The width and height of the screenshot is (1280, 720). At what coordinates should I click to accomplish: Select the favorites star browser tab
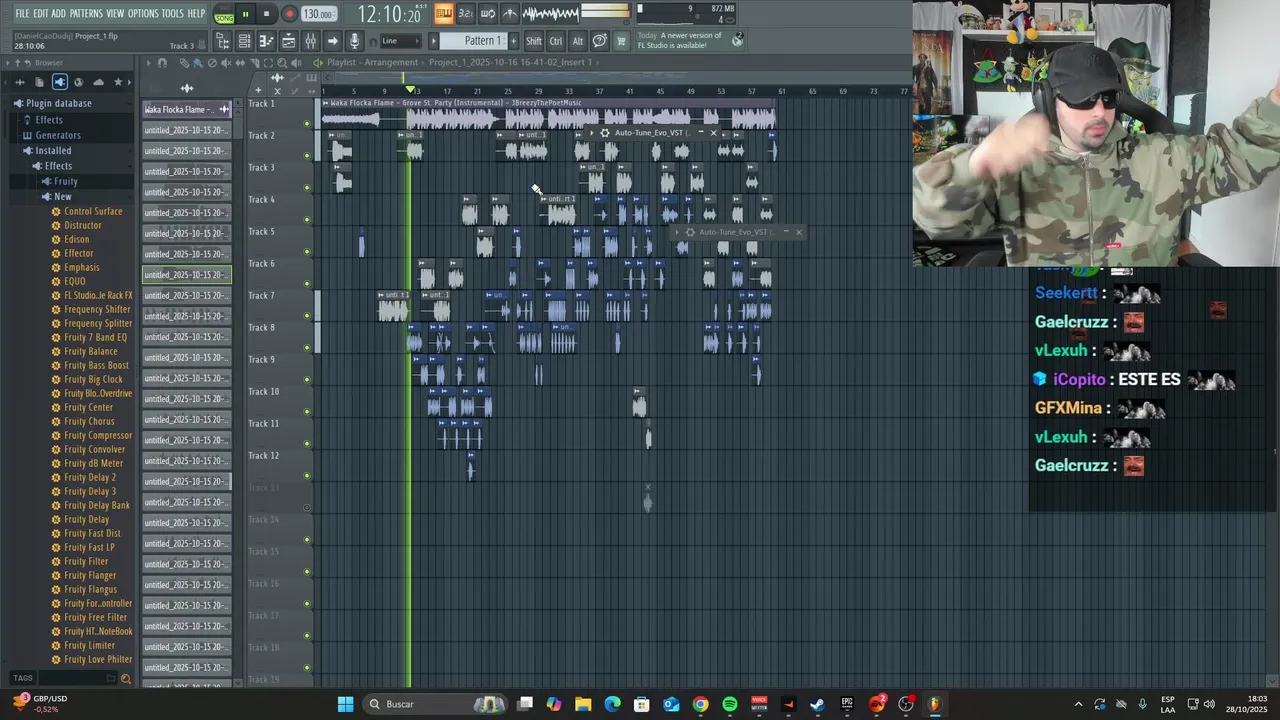coord(118,82)
